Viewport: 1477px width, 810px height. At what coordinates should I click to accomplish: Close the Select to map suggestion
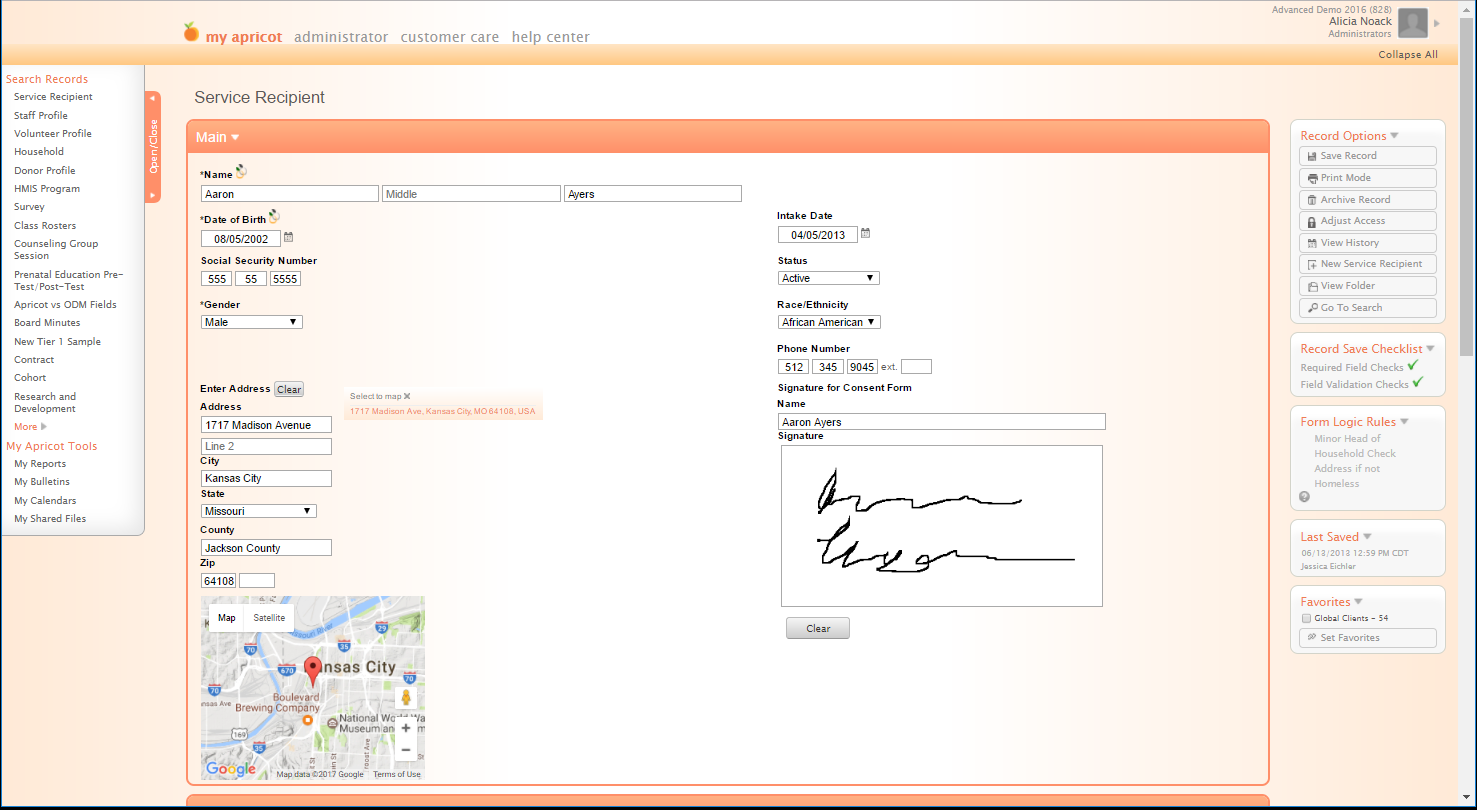407,397
